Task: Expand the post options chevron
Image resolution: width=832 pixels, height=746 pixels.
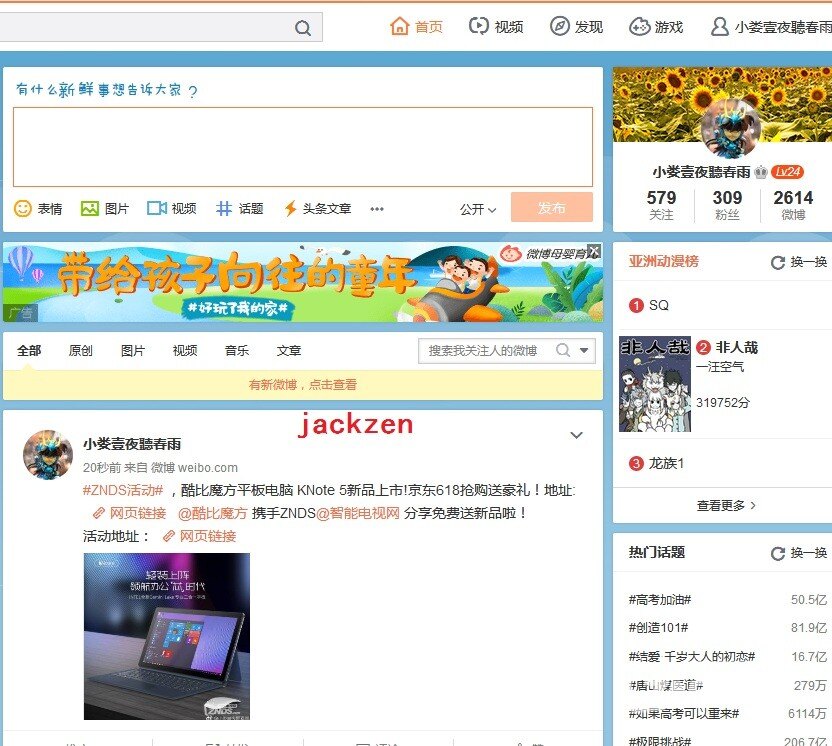Action: pos(576,435)
